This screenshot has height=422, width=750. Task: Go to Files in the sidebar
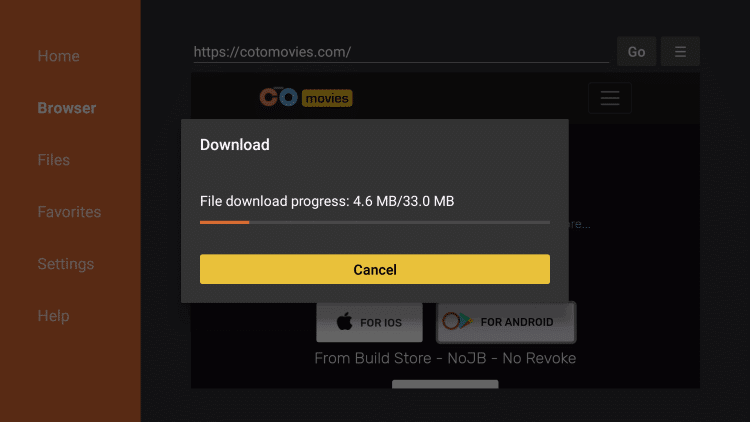tap(54, 160)
